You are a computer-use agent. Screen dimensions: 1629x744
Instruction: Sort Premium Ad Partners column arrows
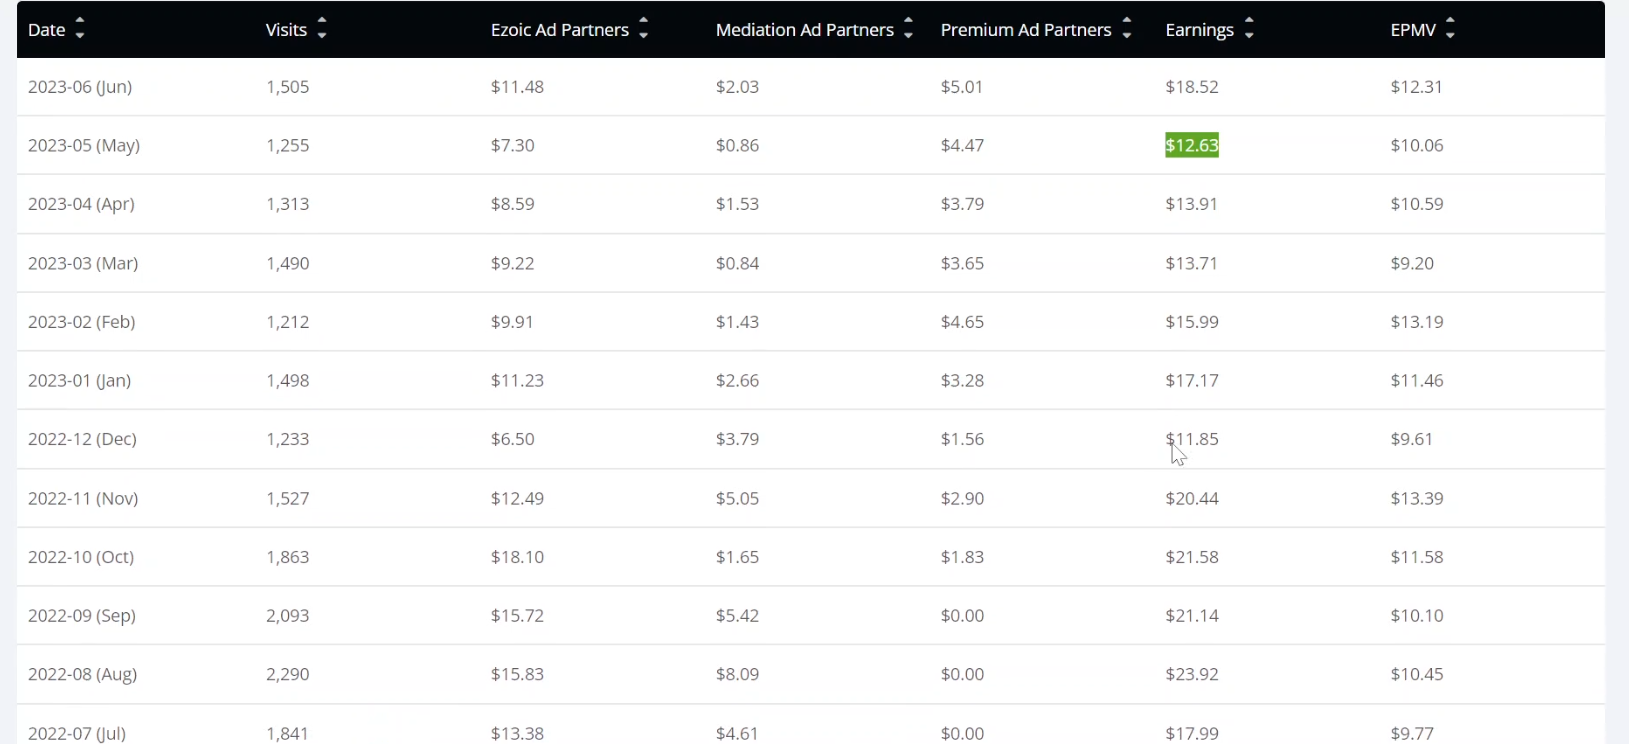[x=1127, y=29]
